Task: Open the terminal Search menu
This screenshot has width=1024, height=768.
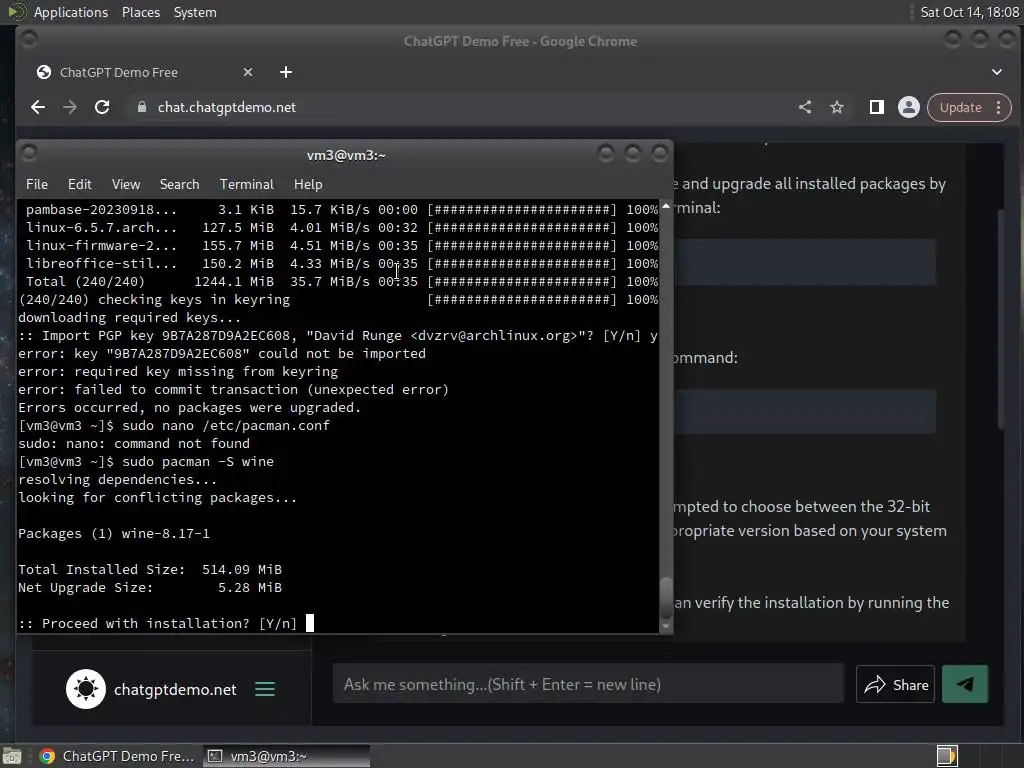Action: click(x=180, y=184)
